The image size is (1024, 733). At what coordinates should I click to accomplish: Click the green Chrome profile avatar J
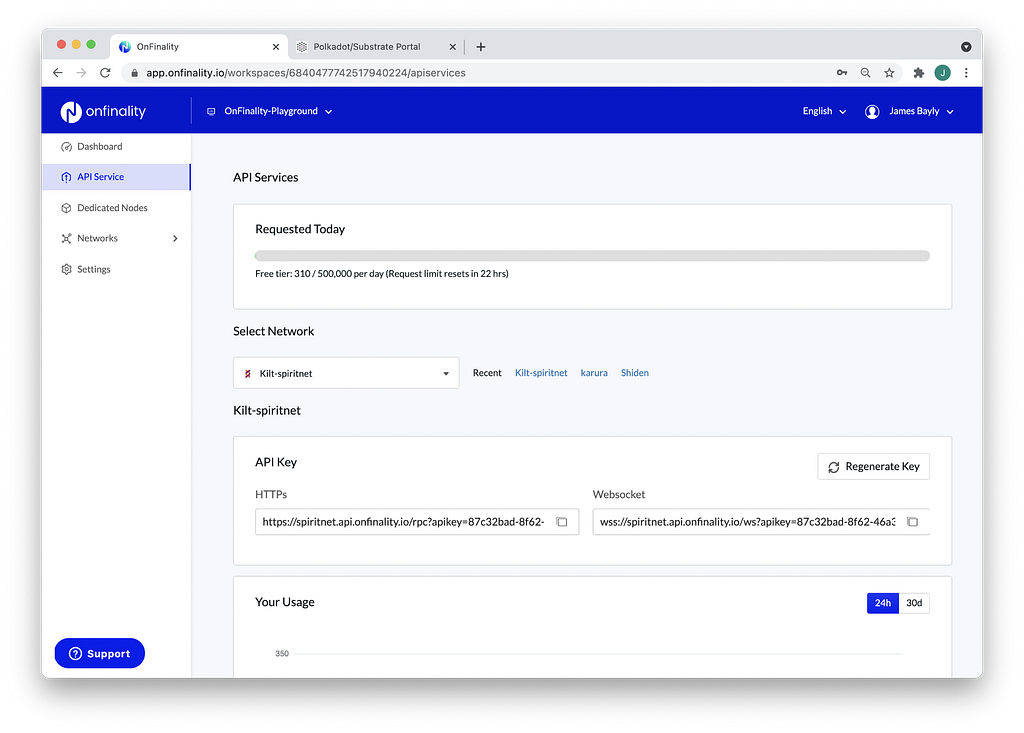942,73
